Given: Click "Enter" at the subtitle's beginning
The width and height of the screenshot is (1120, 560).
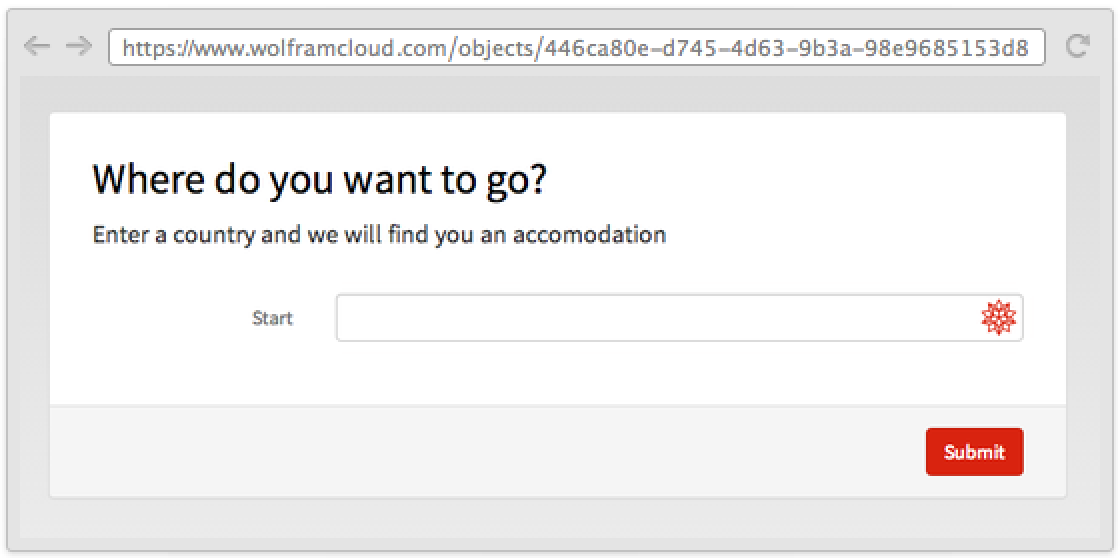Looking at the screenshot, I should coord(120,235).
